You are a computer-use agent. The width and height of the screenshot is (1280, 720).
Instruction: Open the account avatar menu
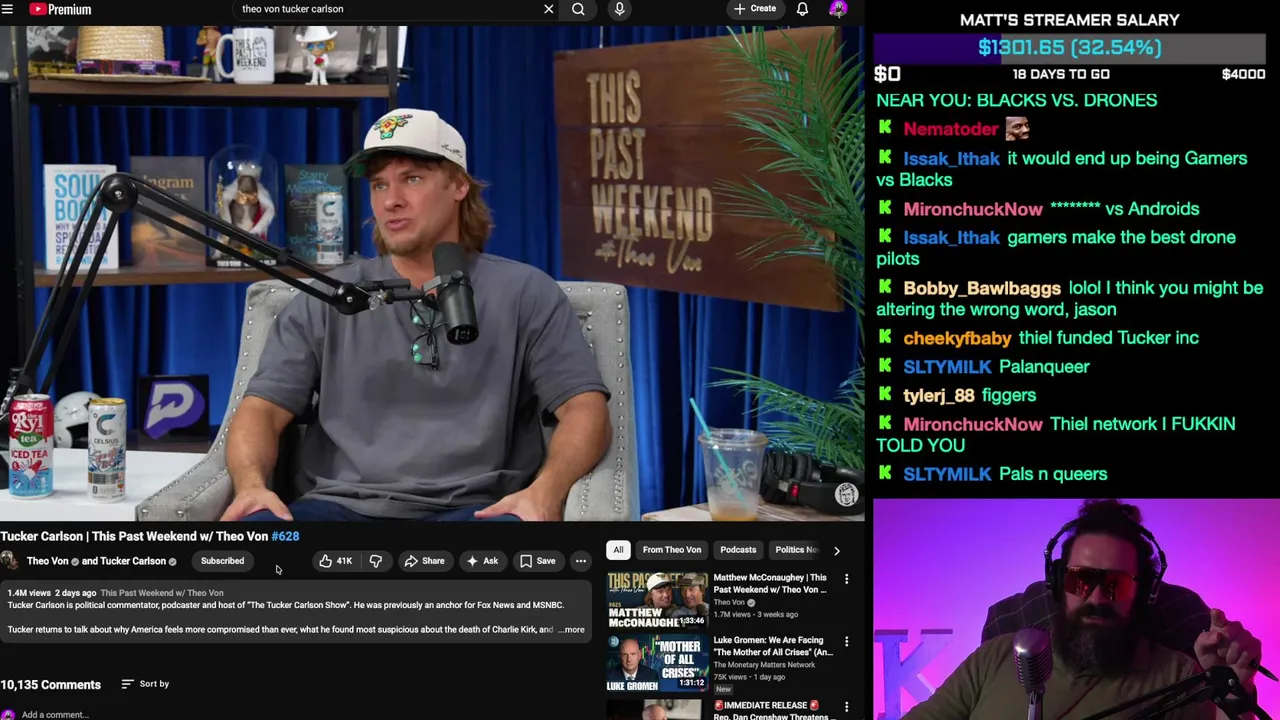coord(838,9)
